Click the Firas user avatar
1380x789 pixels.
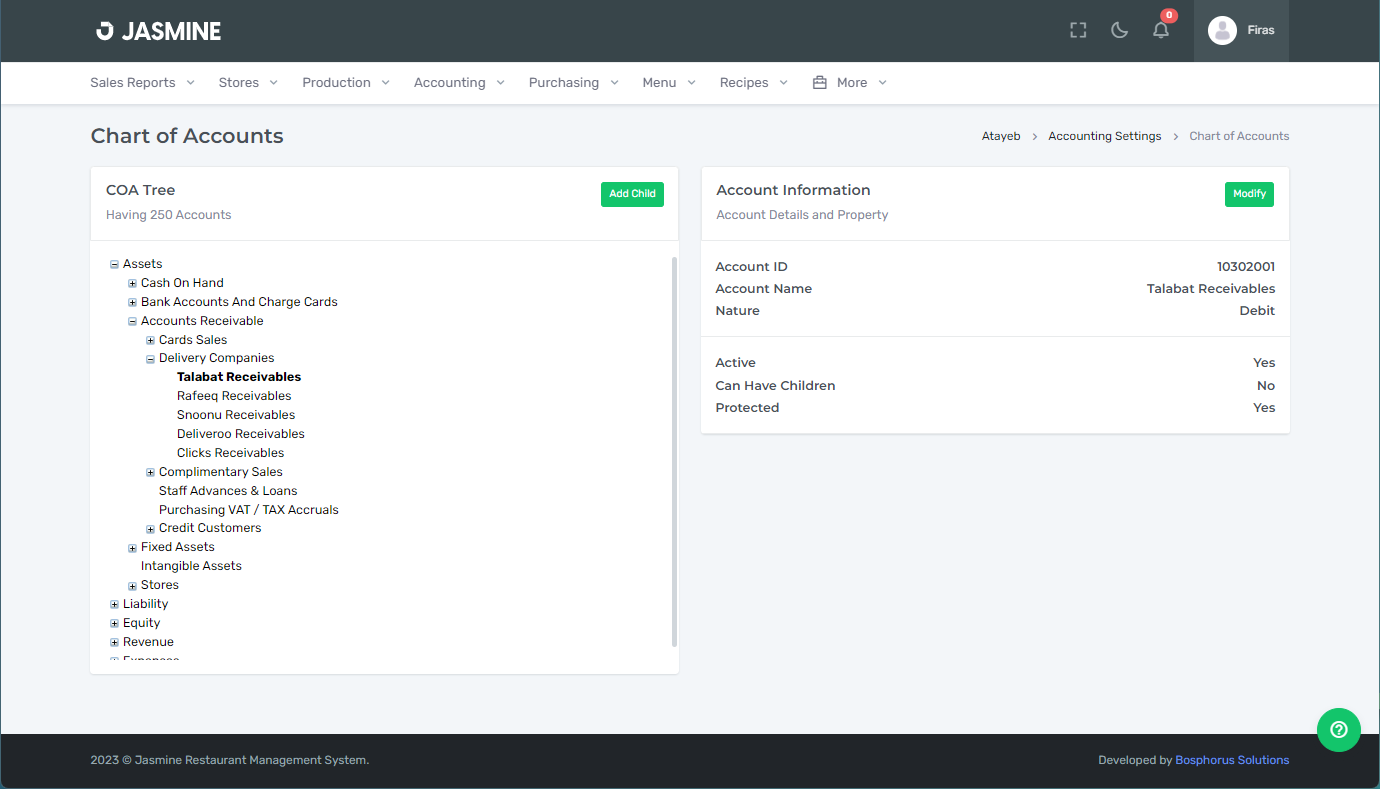click(x=1222, y=30)
